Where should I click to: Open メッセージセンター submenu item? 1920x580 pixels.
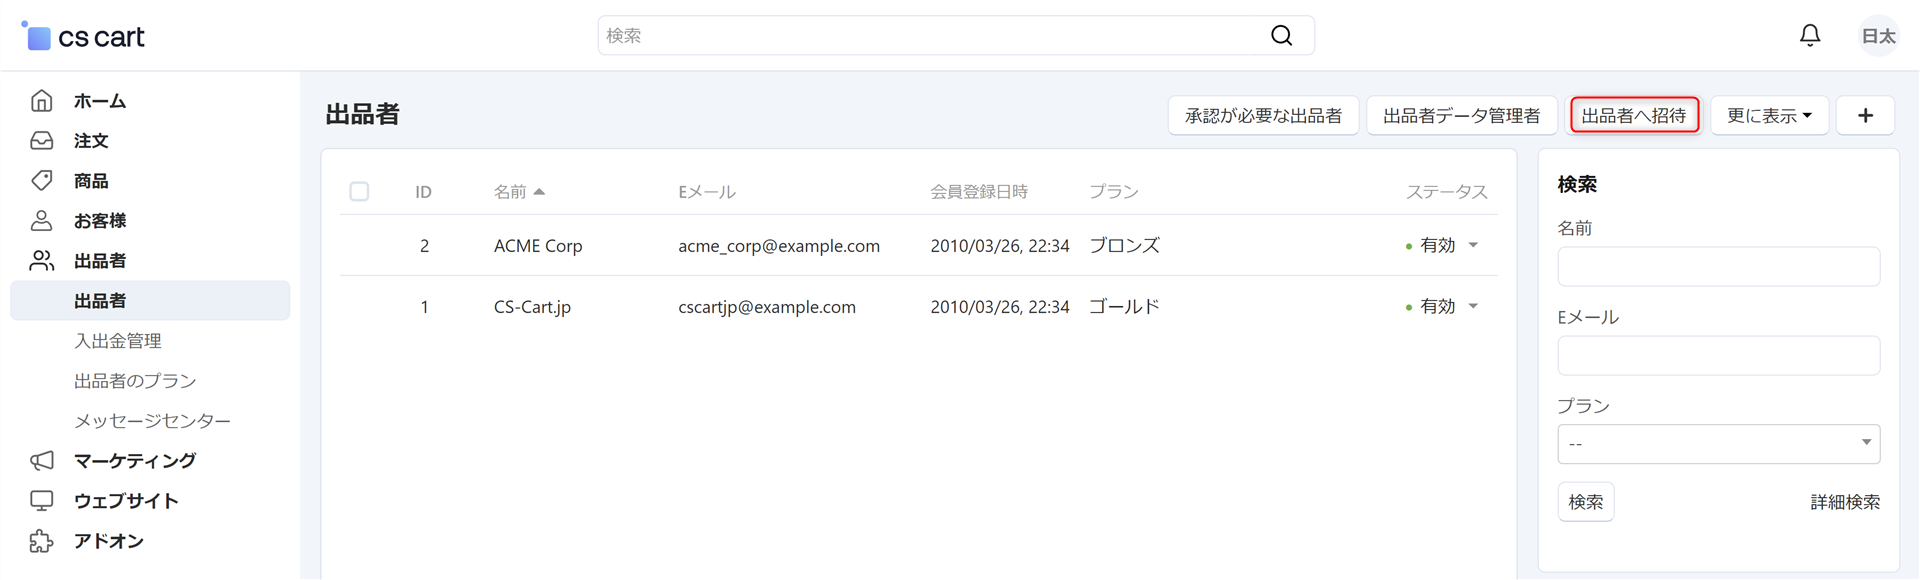(x=152, y=421)
